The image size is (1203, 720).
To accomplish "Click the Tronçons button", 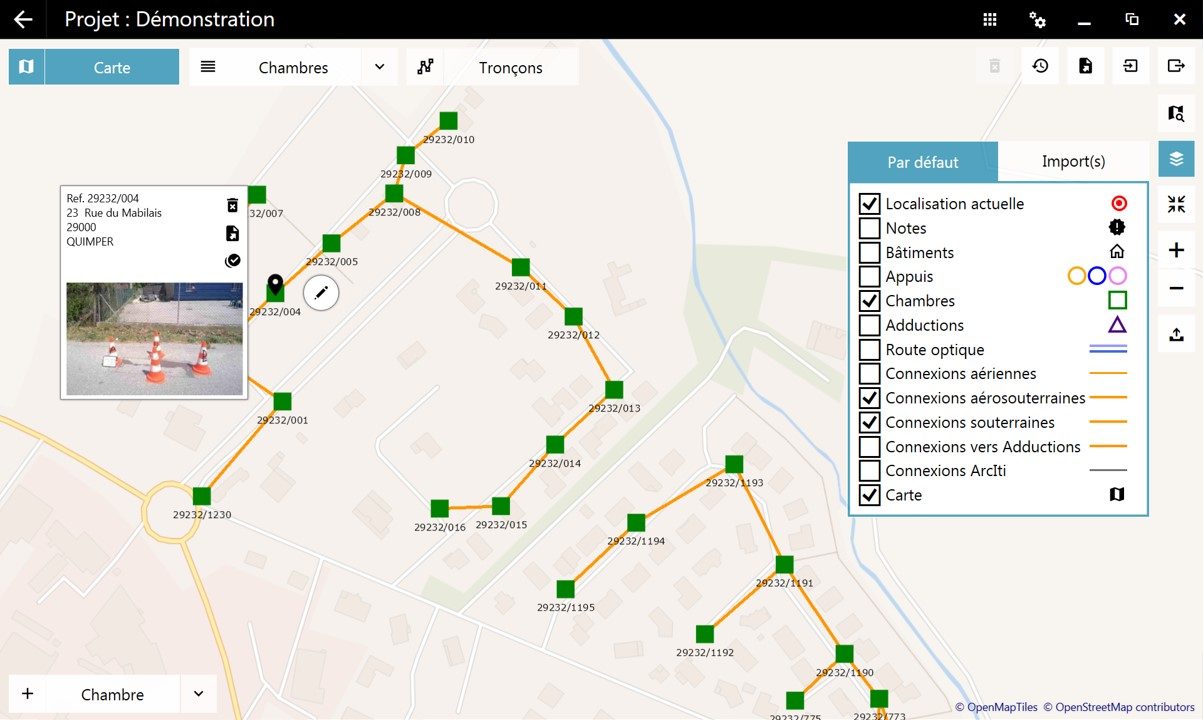I will click(510, 68).
